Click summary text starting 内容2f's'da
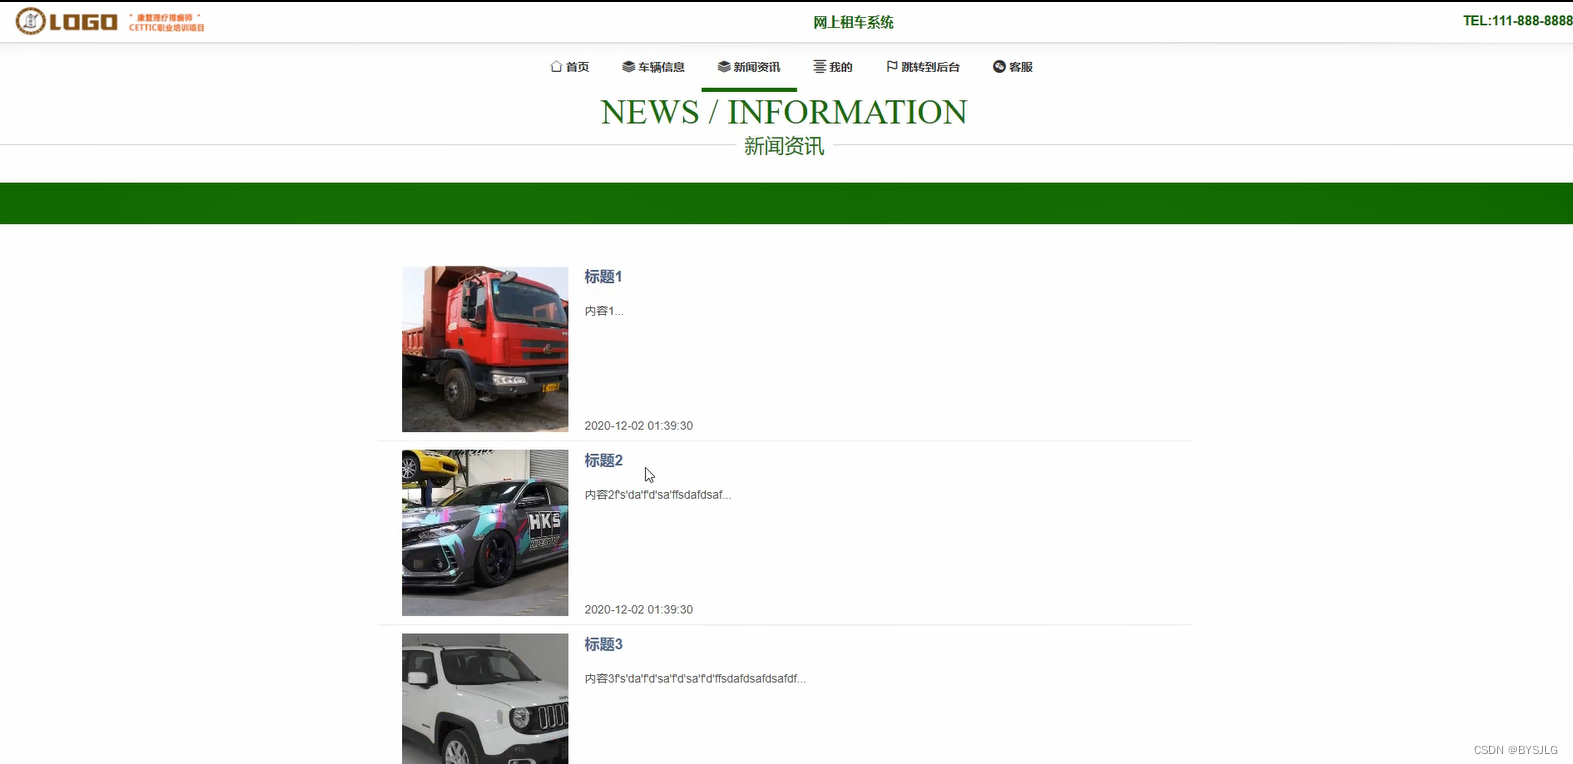The width and height of the screenshot is (1573, 764). click(x=658, y=495)
